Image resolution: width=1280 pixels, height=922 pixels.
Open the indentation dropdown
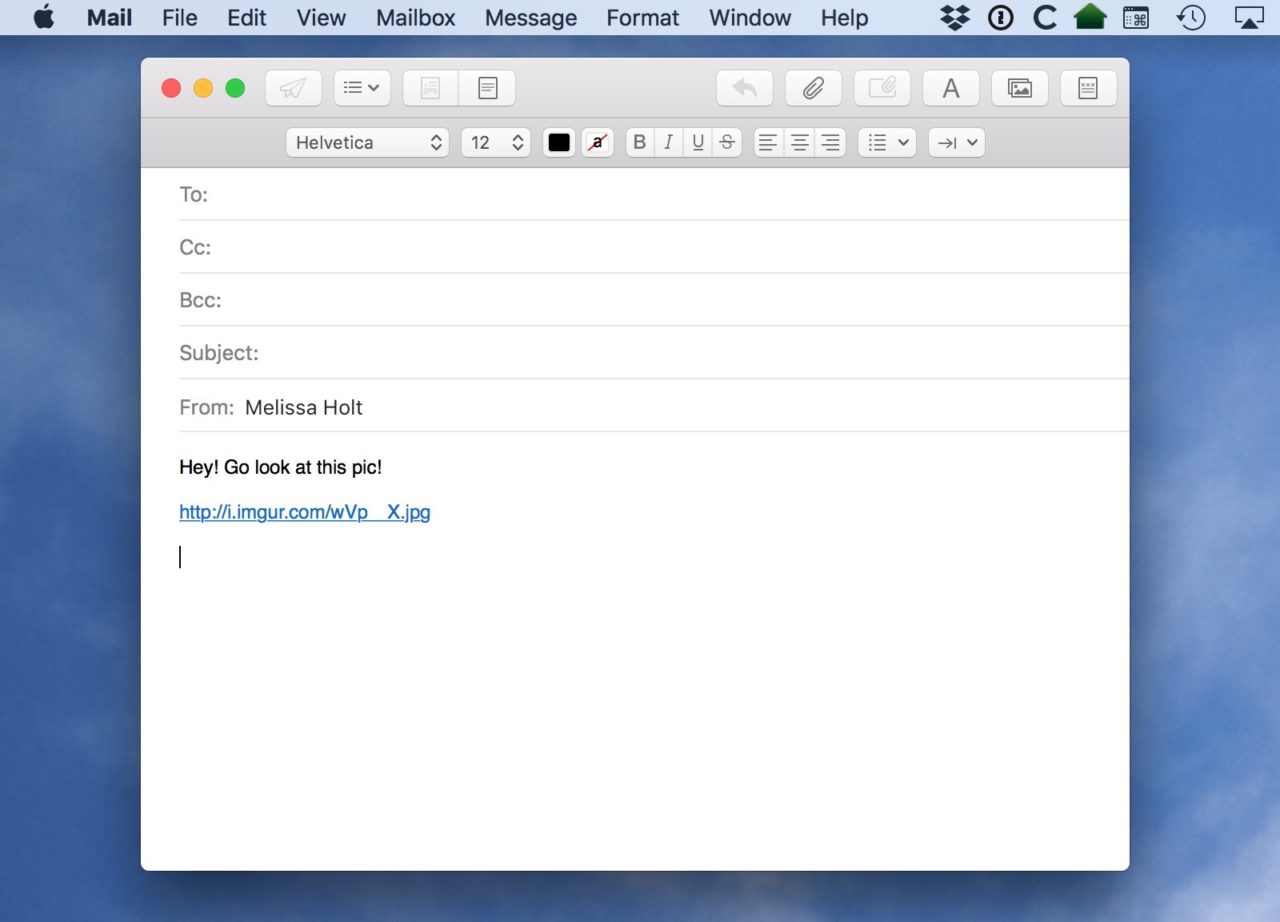(x=957, y=143)
